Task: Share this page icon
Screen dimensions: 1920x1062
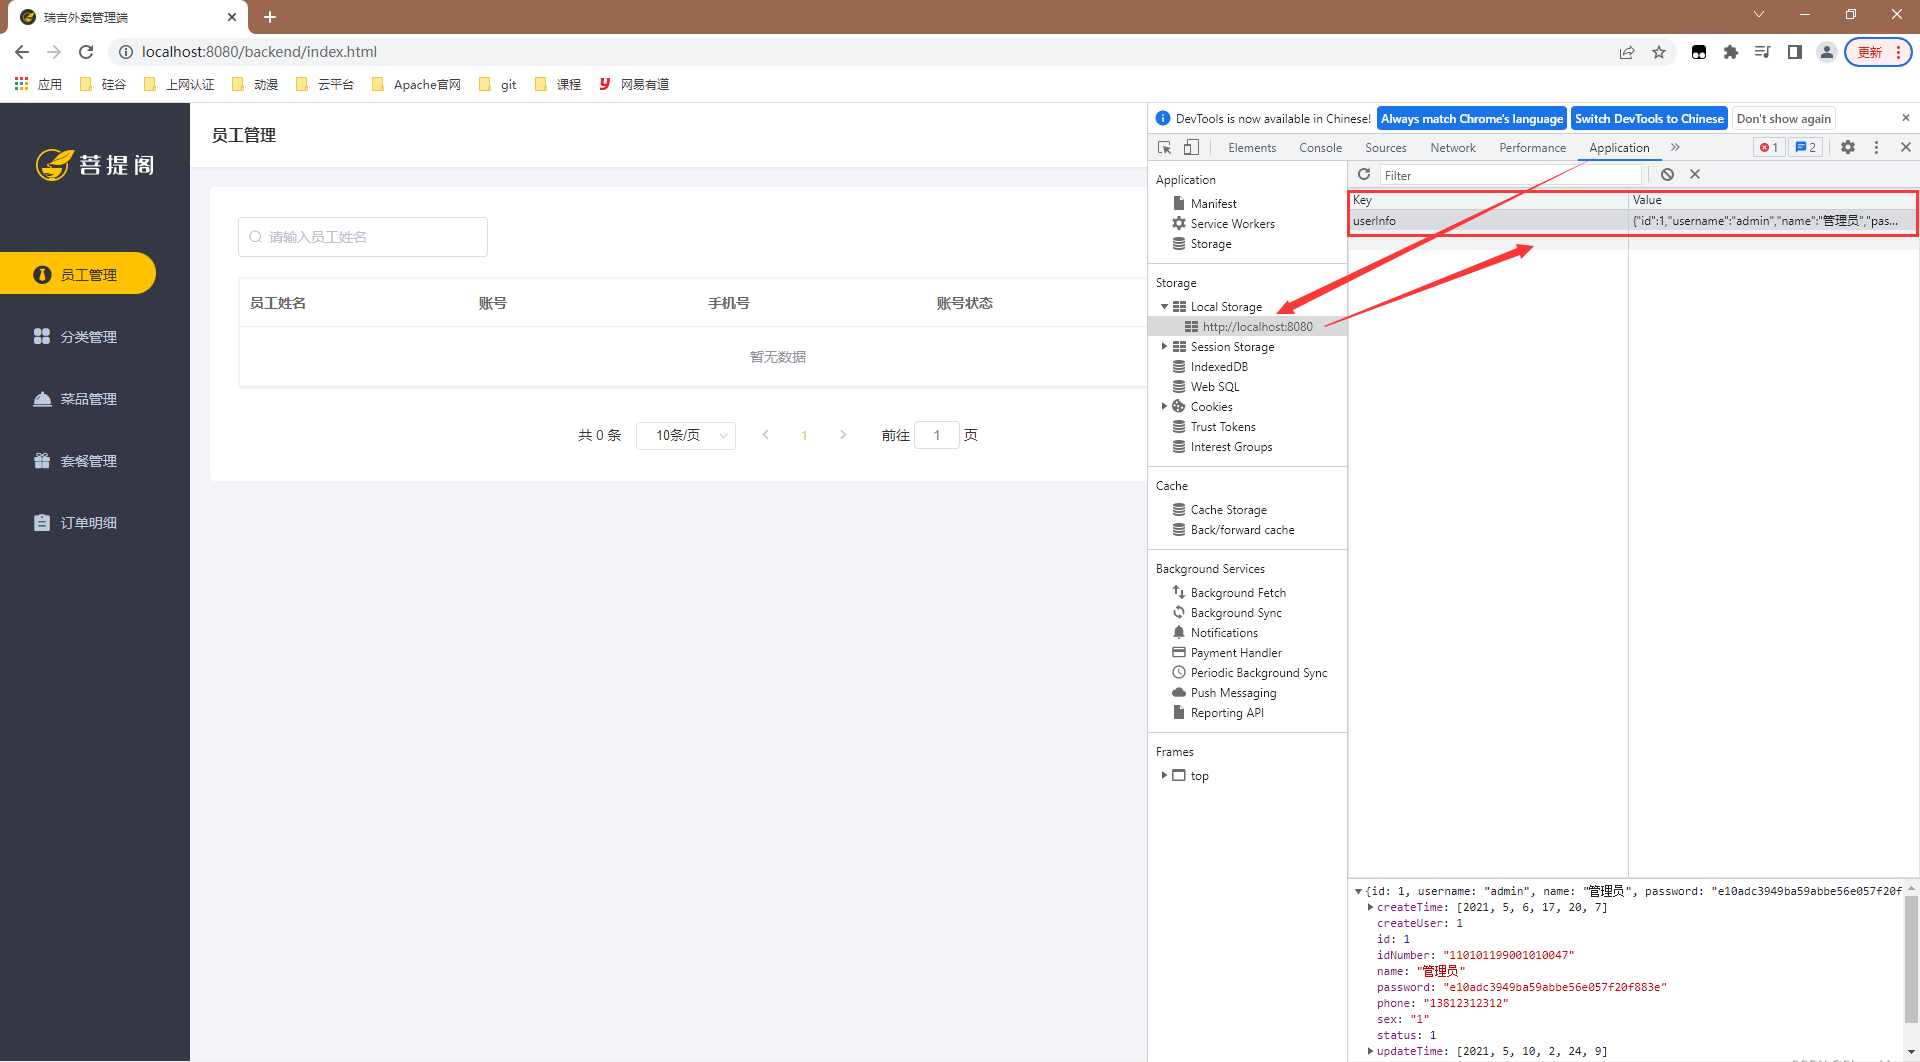Action: 1627,52
